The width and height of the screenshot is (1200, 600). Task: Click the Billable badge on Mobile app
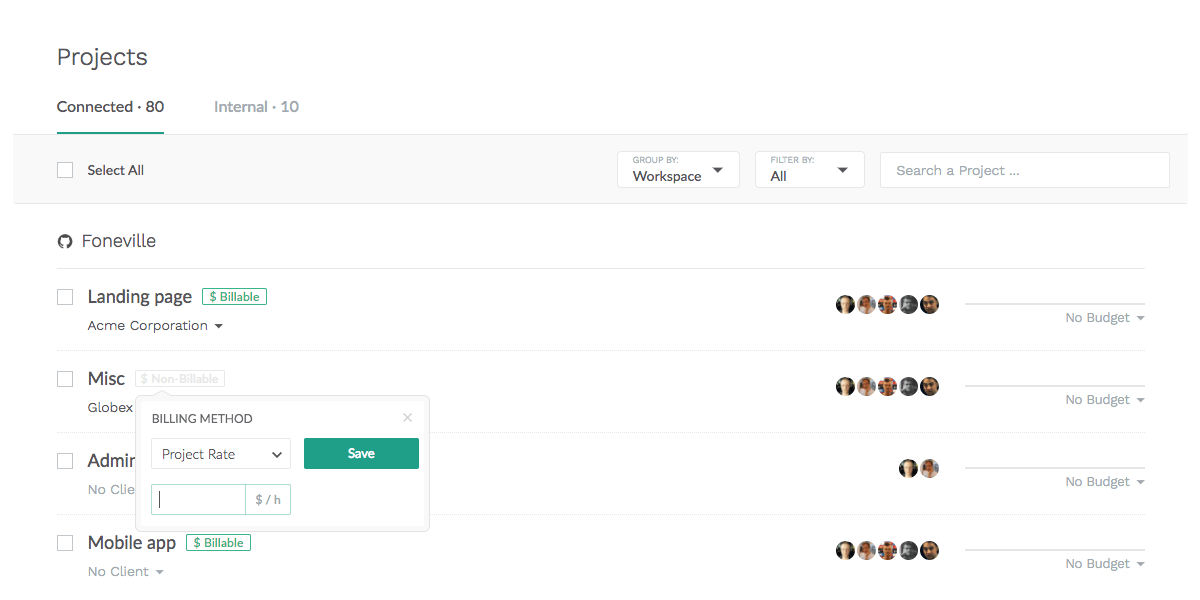(218, 543)
